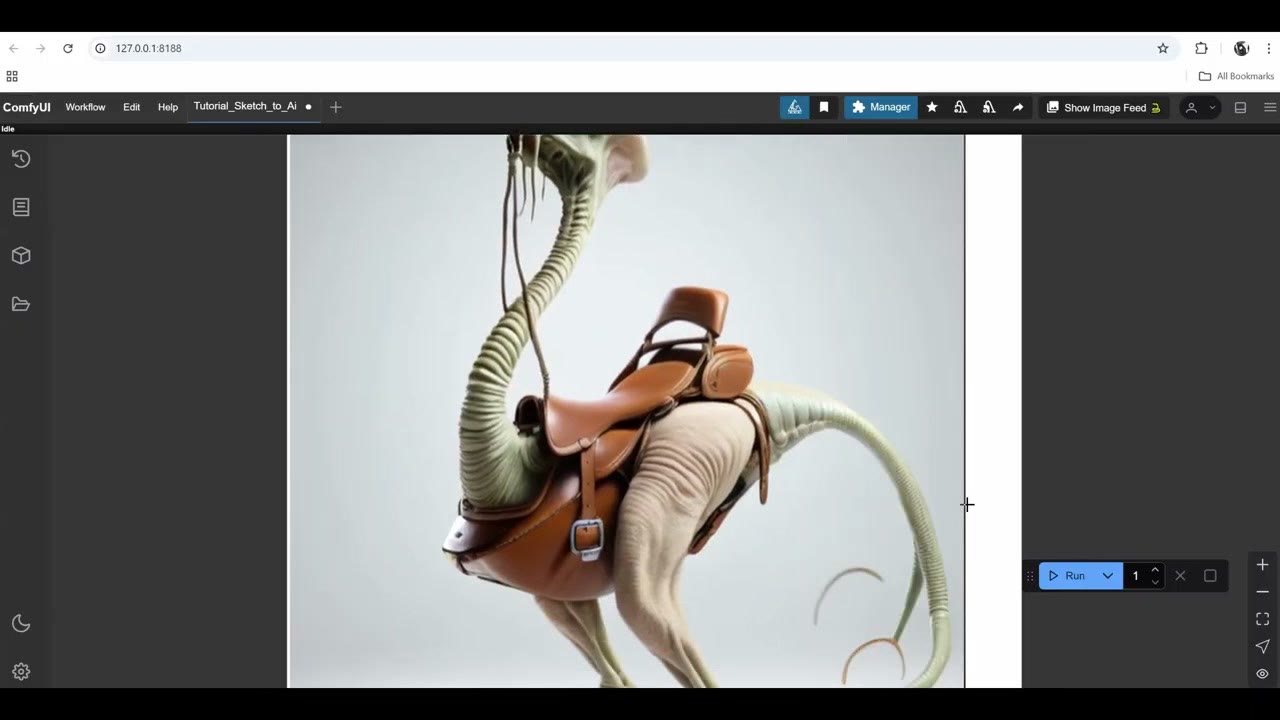The width and height of the screenshot is (1280, 720).
Task: Open the queue history sidebar icon
Action: pyautogui.click(x=21, y=159)
